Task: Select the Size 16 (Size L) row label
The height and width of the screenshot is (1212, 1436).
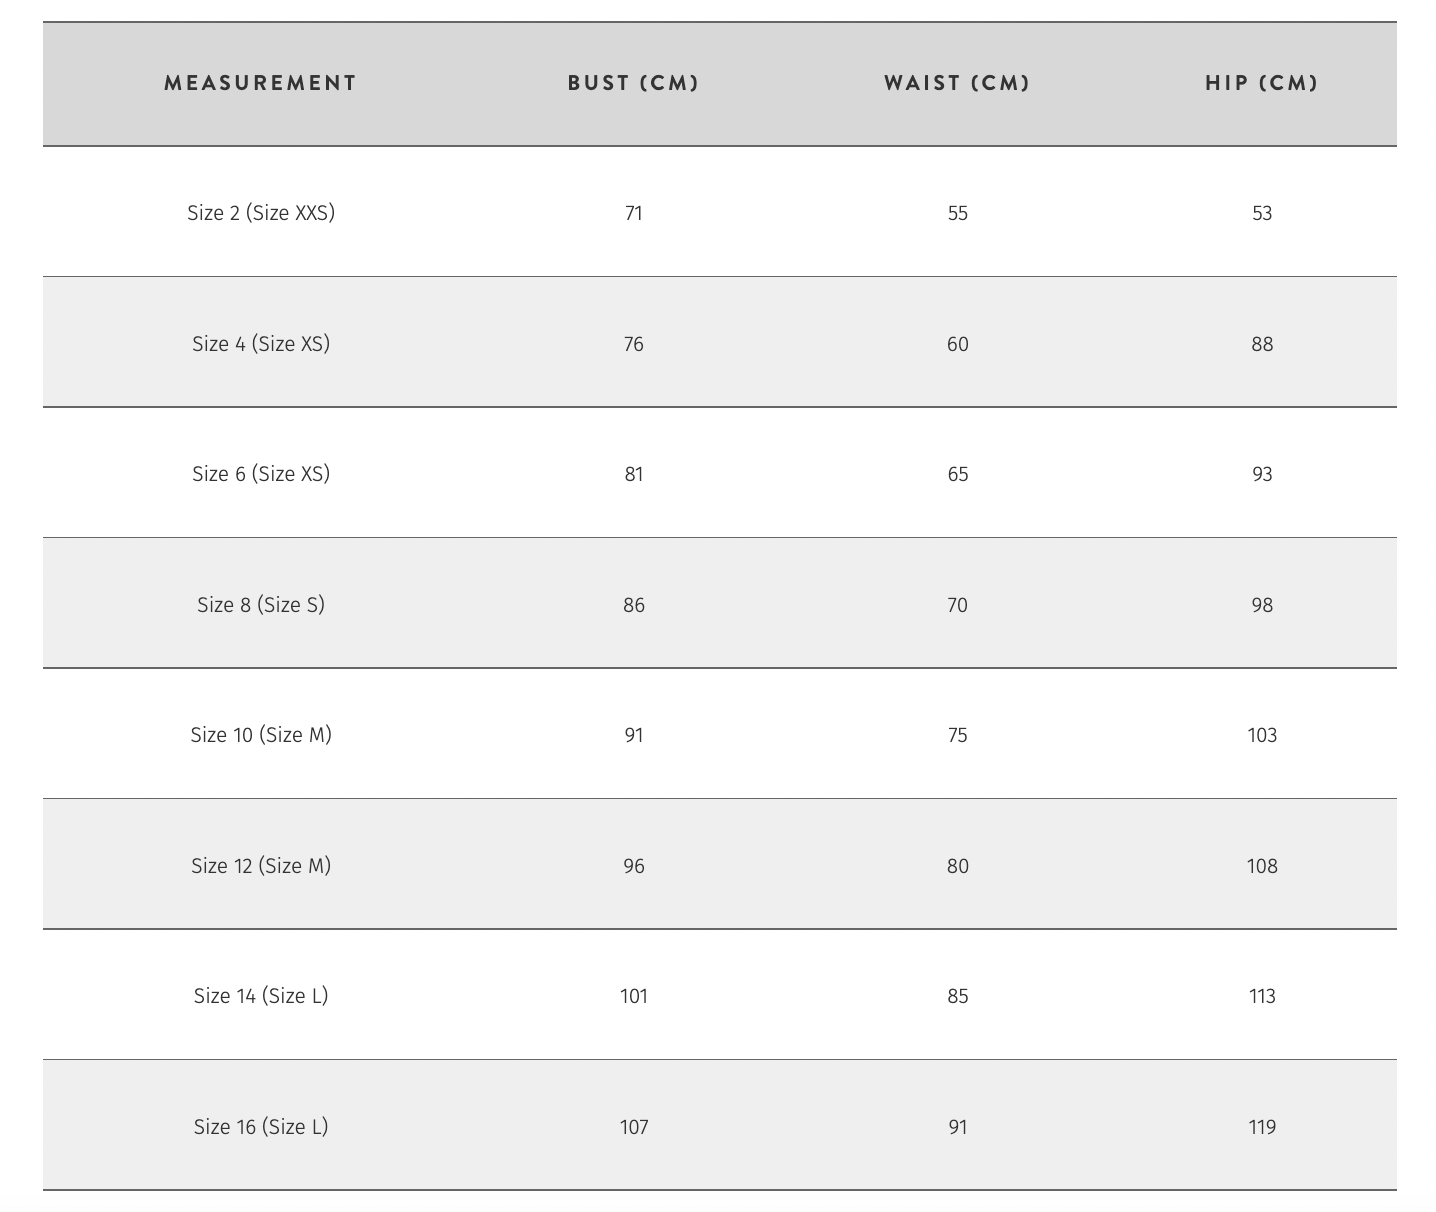Action: [x=261, y=1127]
